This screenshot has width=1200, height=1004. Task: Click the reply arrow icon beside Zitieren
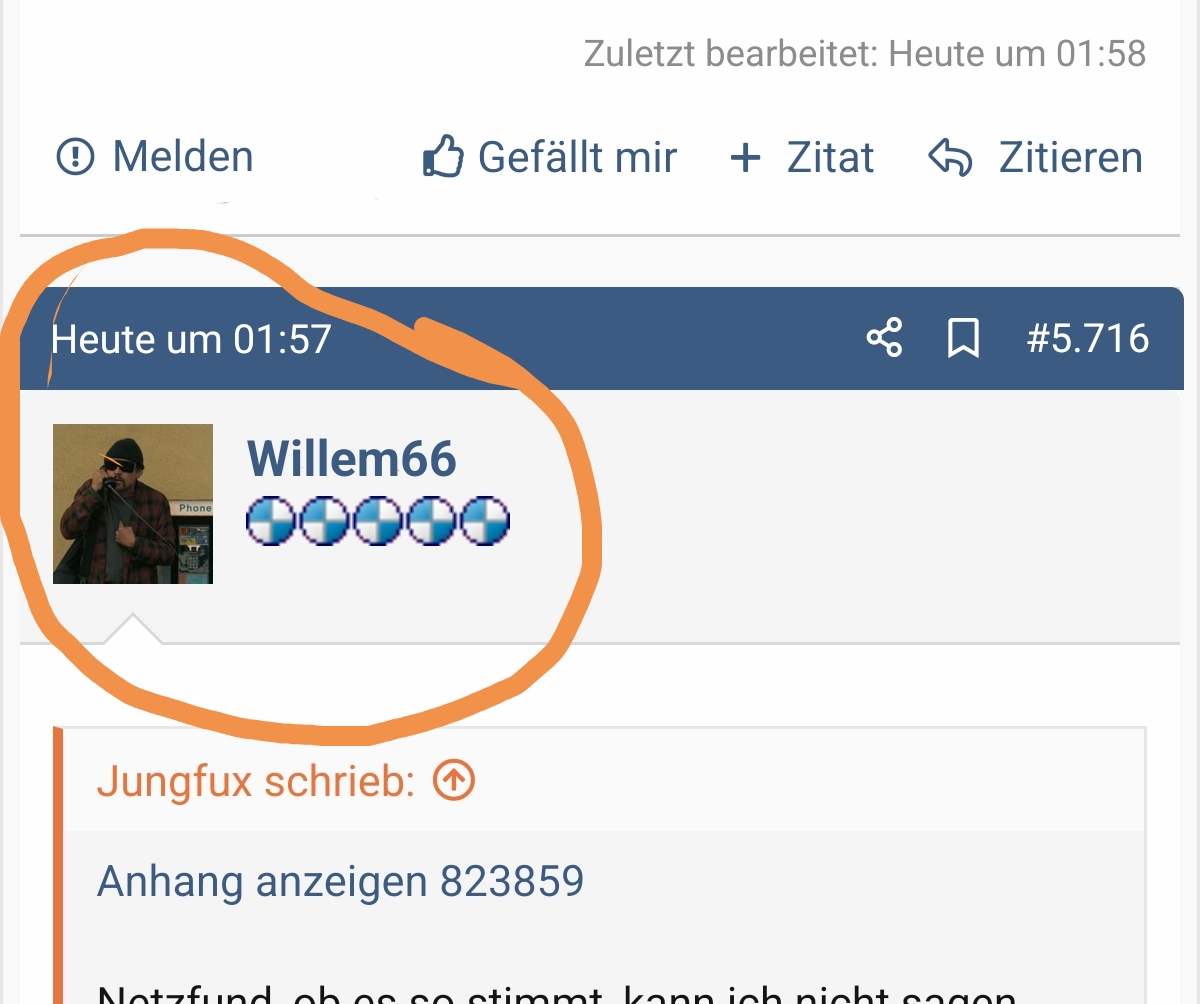coord(950,158)
